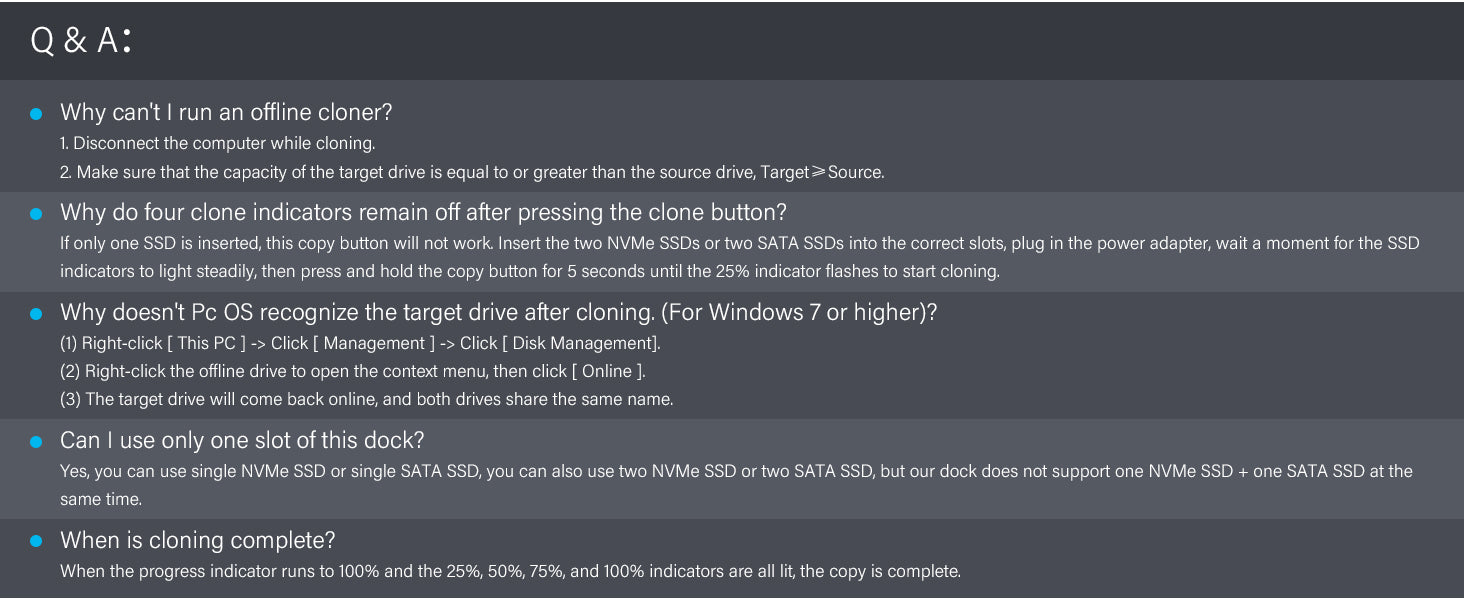
Task: Click the '[ This PC ]' text in step (1)
Action: pyautogui.click(x=206, y=343)
